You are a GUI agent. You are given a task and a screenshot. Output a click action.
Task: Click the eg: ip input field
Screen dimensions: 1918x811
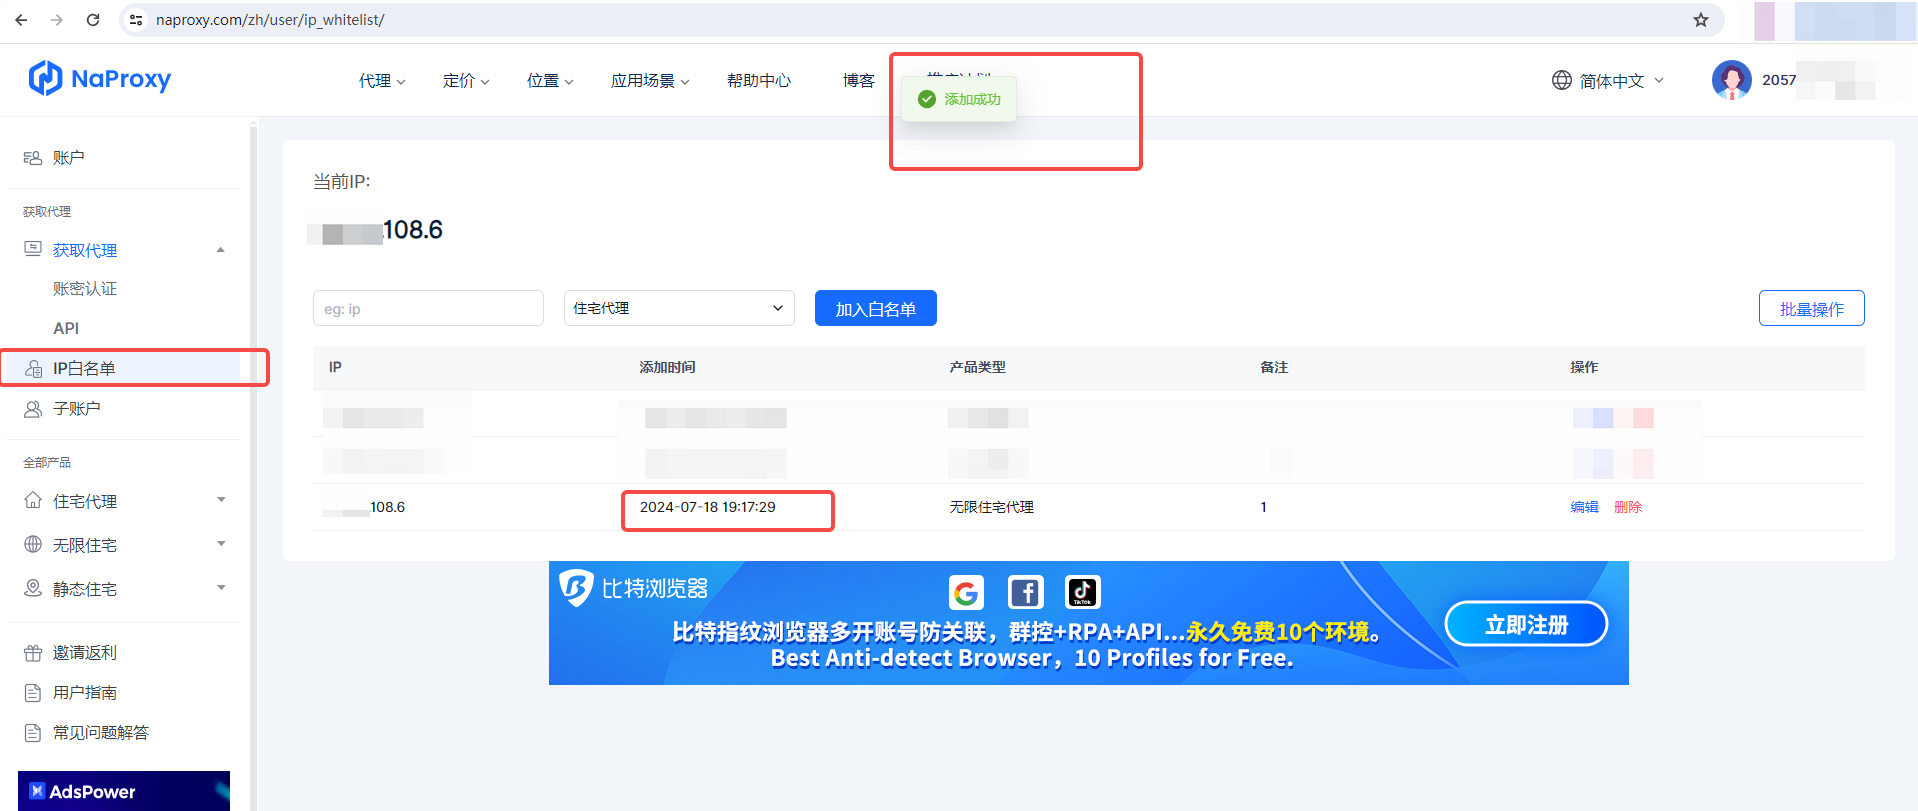[x=428, y=308]
